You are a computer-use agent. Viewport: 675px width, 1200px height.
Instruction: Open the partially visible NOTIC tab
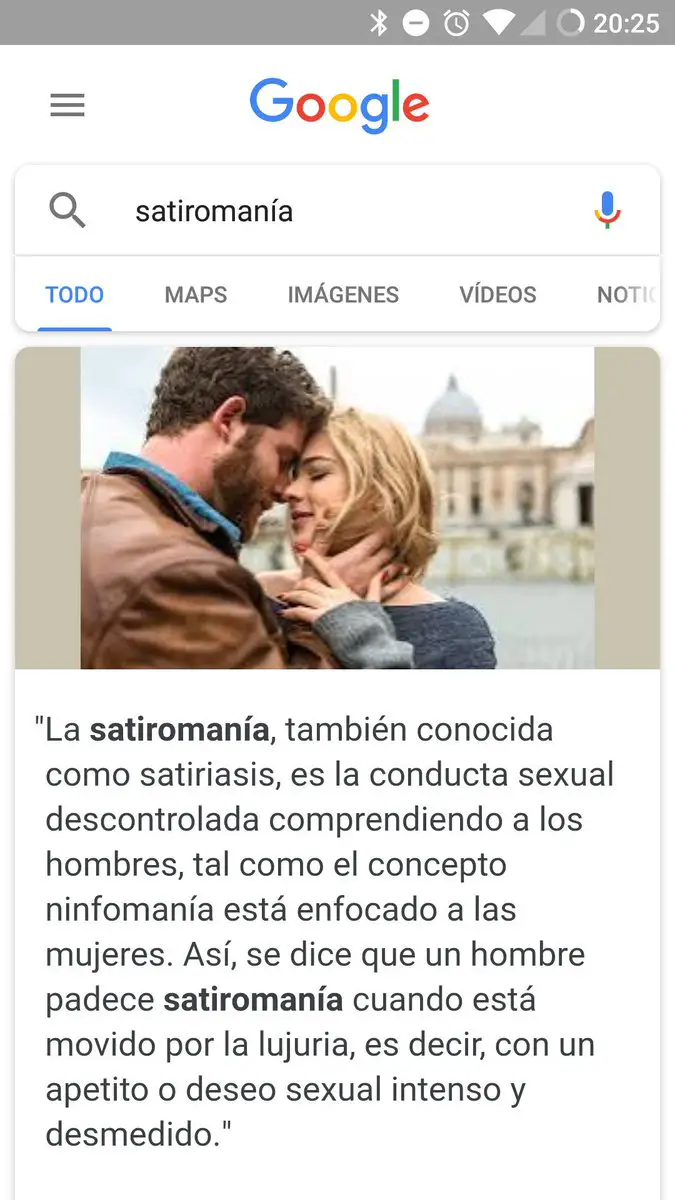click(x=627, y=295)
